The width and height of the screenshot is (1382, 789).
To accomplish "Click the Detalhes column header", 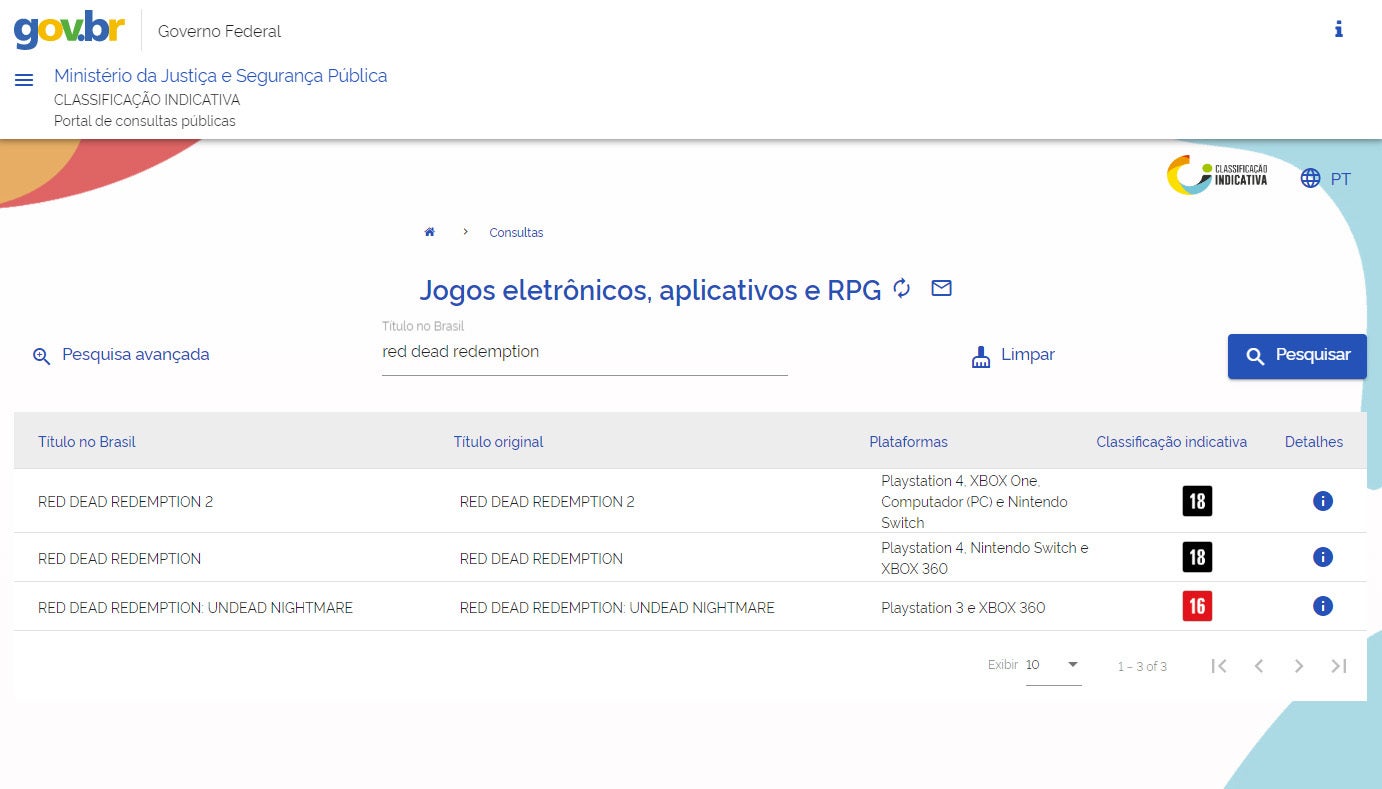I will point(1314,442).
